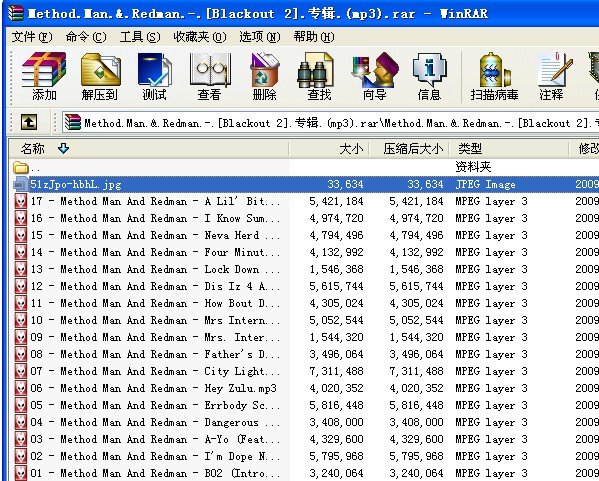Sort by the 类型 column header
The image size is (599, 481).
coord(508,148)
